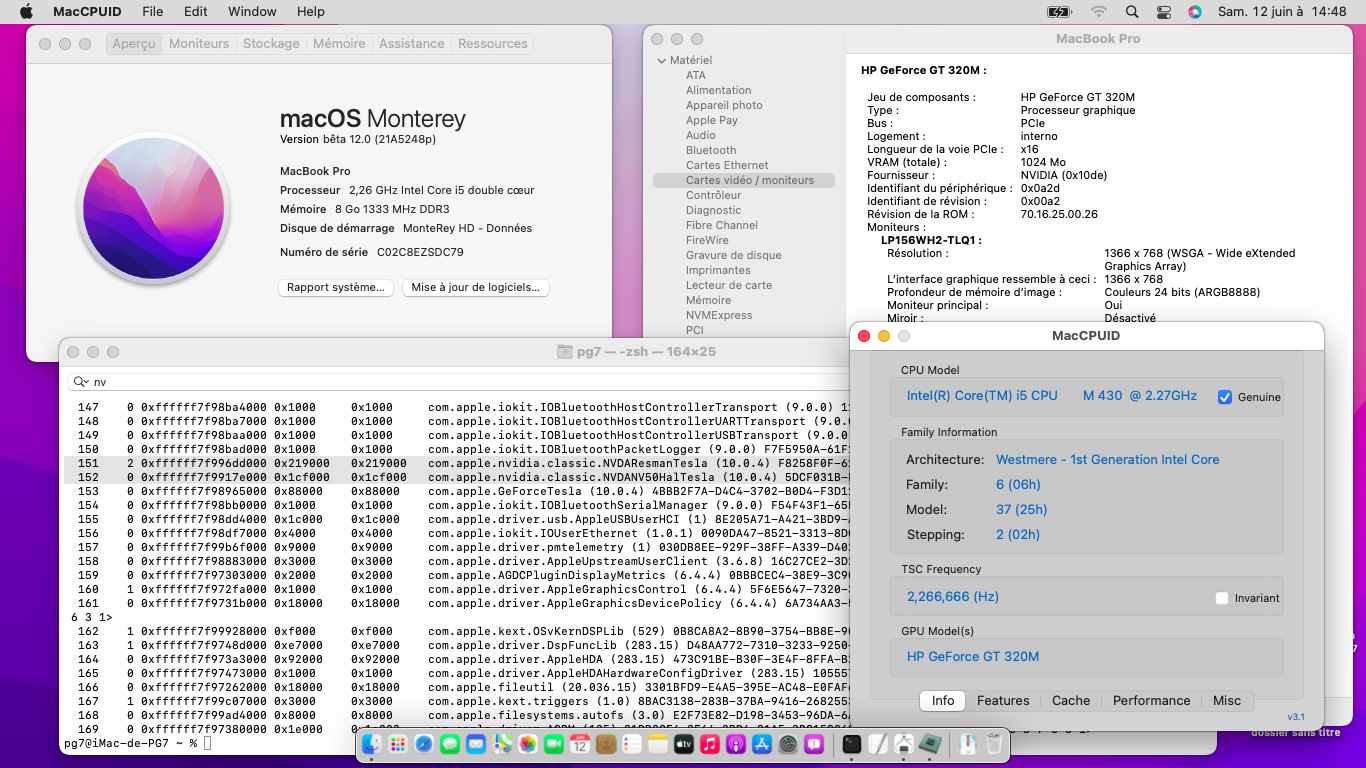The width and height of the screenshot is (1366, 768).
Task: Open Contacts app in the Dock
Action: [606, 744]
